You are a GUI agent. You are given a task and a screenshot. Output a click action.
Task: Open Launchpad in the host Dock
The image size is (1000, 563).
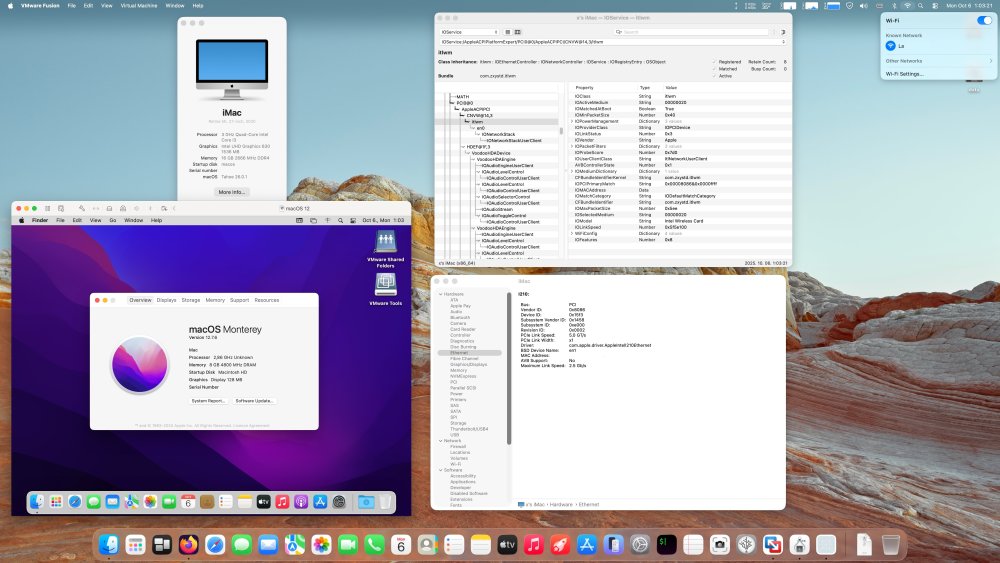point(135,545)
